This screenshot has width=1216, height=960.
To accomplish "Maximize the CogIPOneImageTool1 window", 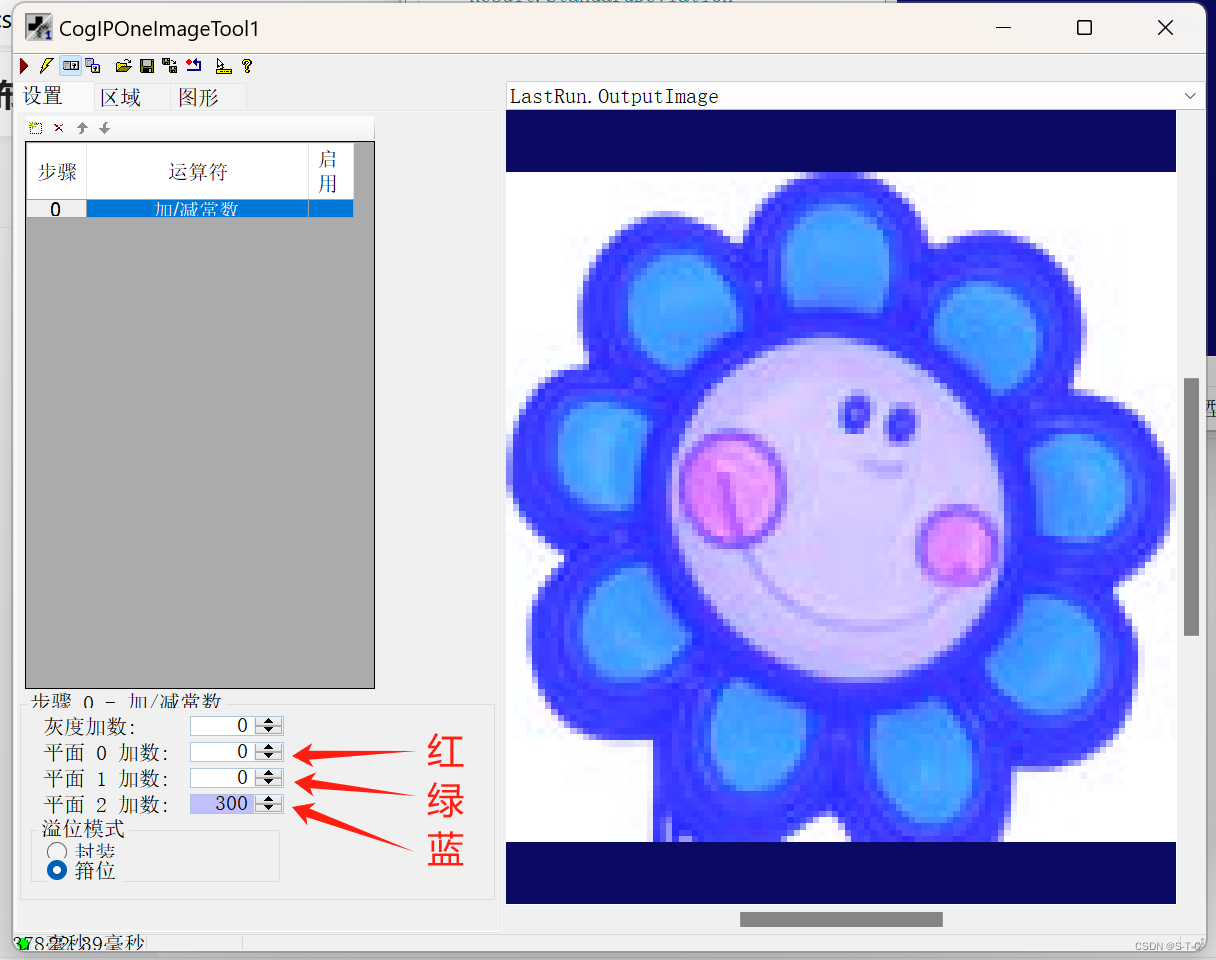I will coord(1084,28).
